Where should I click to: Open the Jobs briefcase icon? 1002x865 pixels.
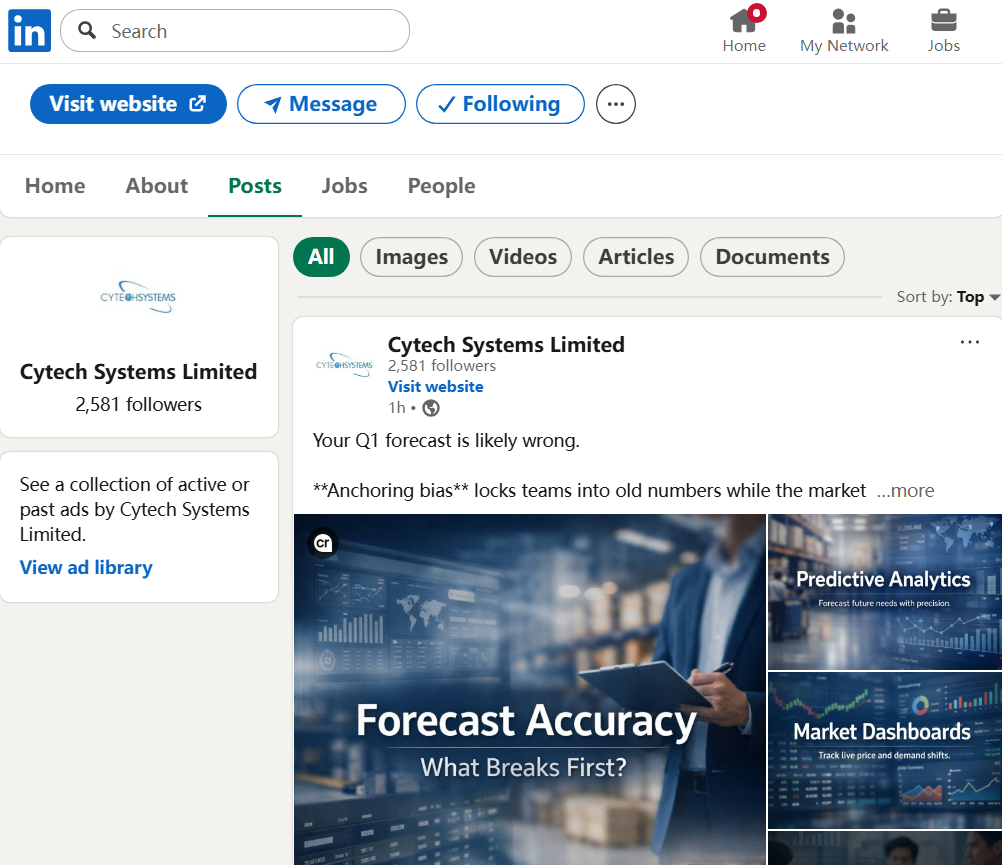coord(943,20)
